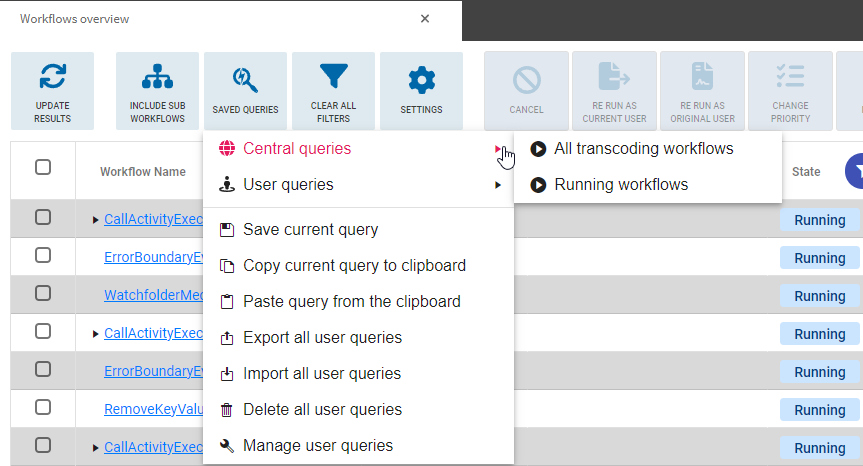
Task: Click the Workflow Name column header
Action: click(x=142, y=172)
